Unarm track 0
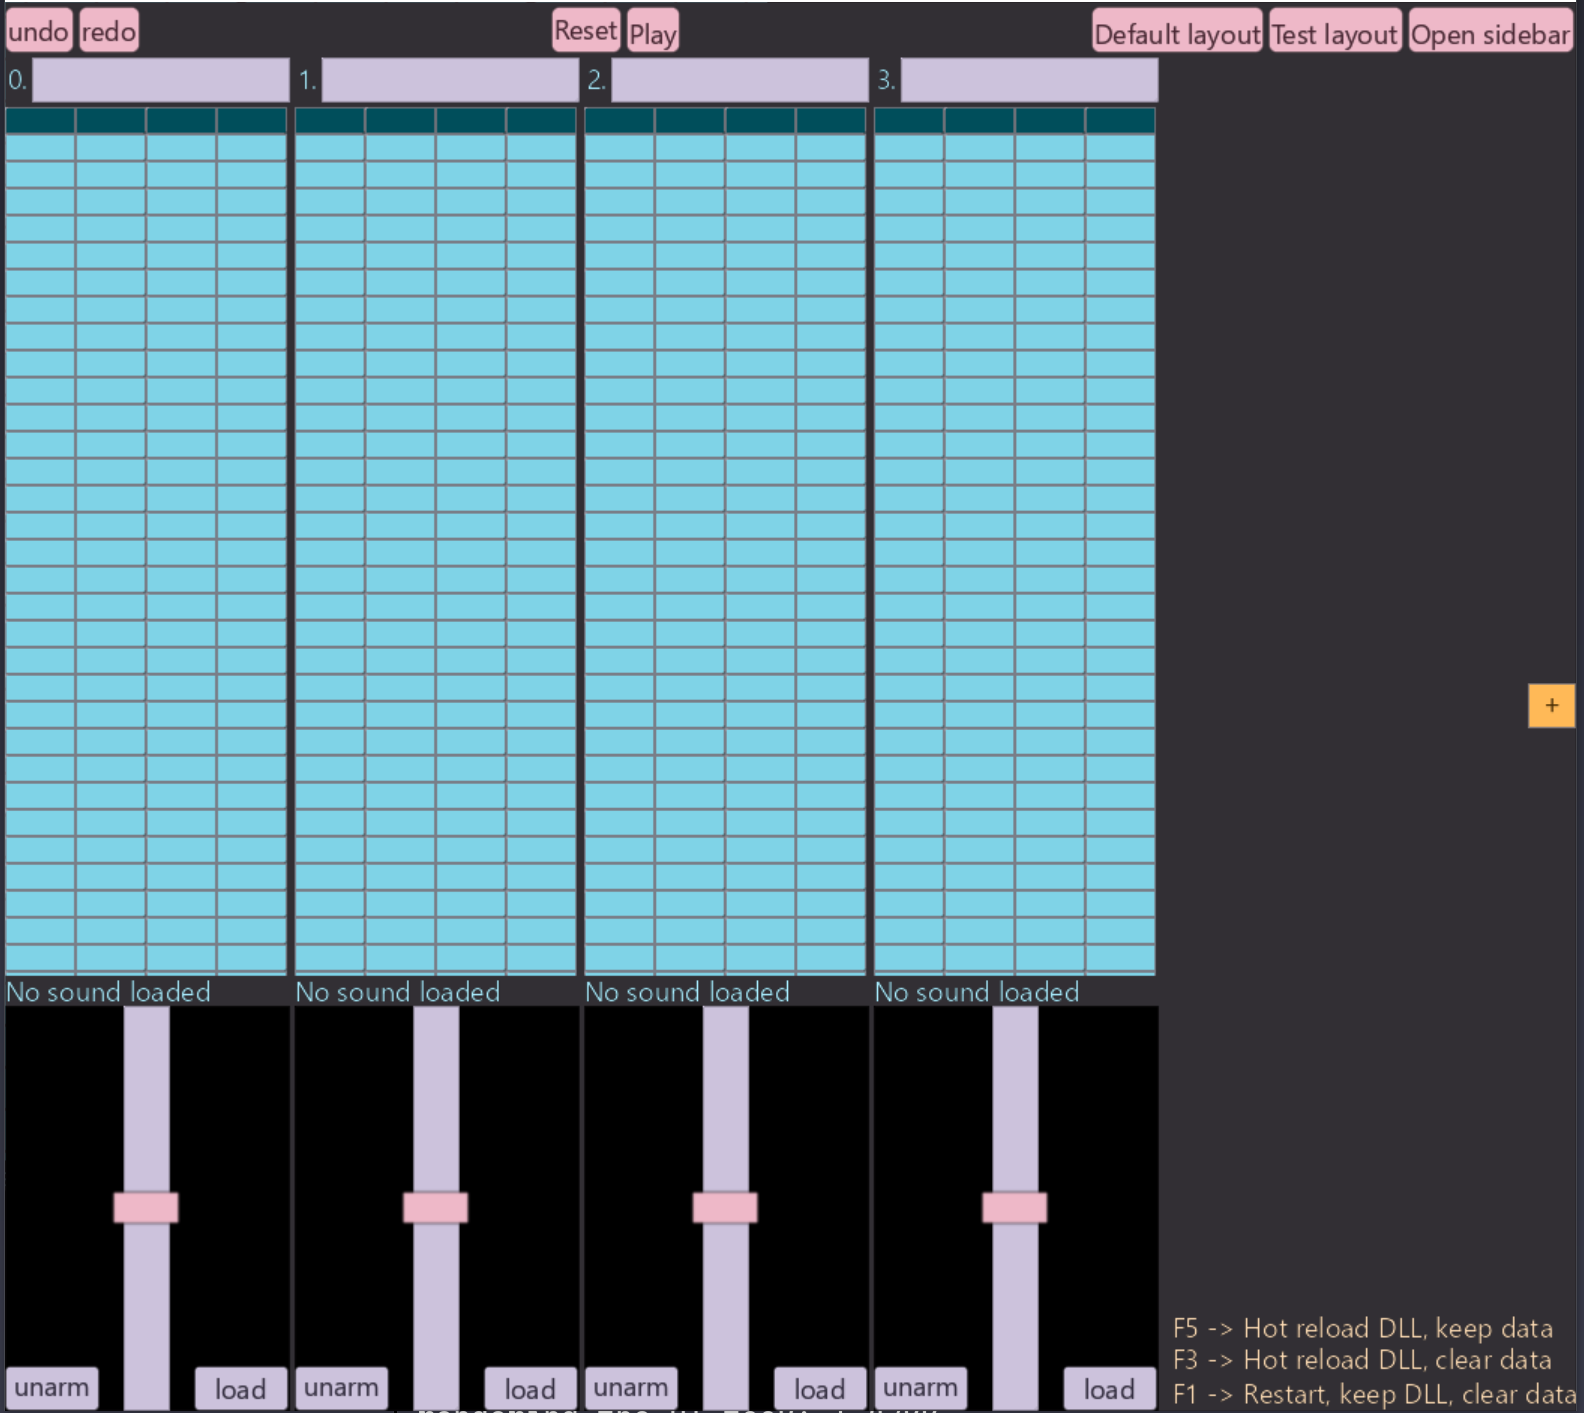 point(52,1388)
